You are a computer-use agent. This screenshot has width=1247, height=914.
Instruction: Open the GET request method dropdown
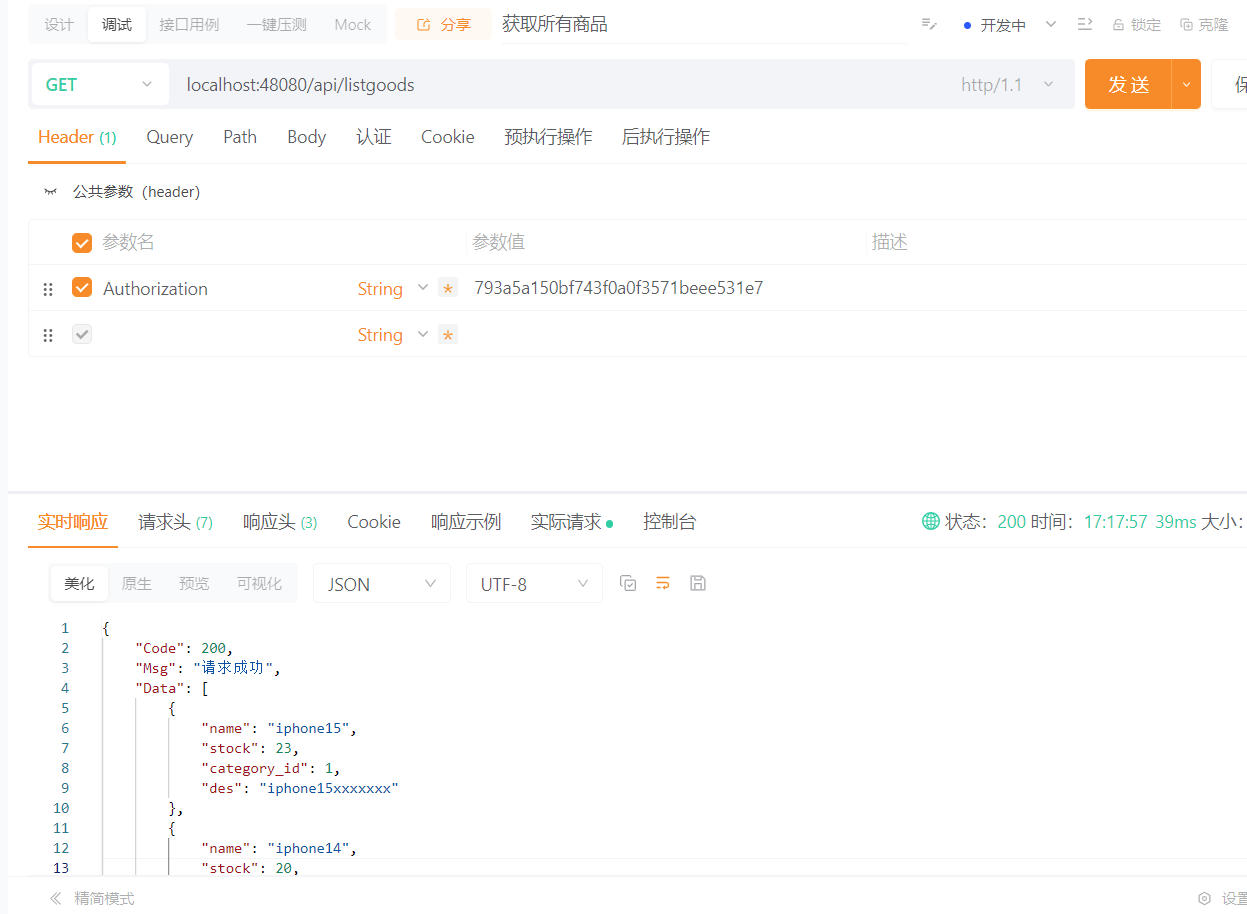97,85
